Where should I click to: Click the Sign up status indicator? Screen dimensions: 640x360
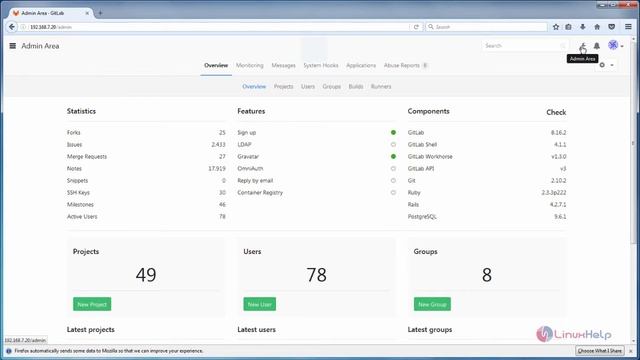[393, 132]
